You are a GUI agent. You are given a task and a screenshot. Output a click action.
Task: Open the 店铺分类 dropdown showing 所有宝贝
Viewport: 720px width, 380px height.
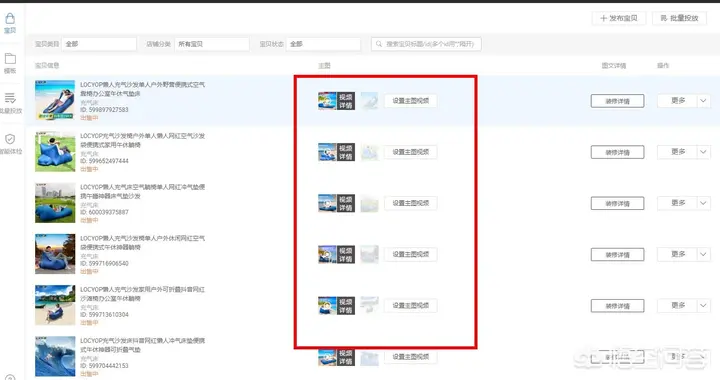click(212, 44)
